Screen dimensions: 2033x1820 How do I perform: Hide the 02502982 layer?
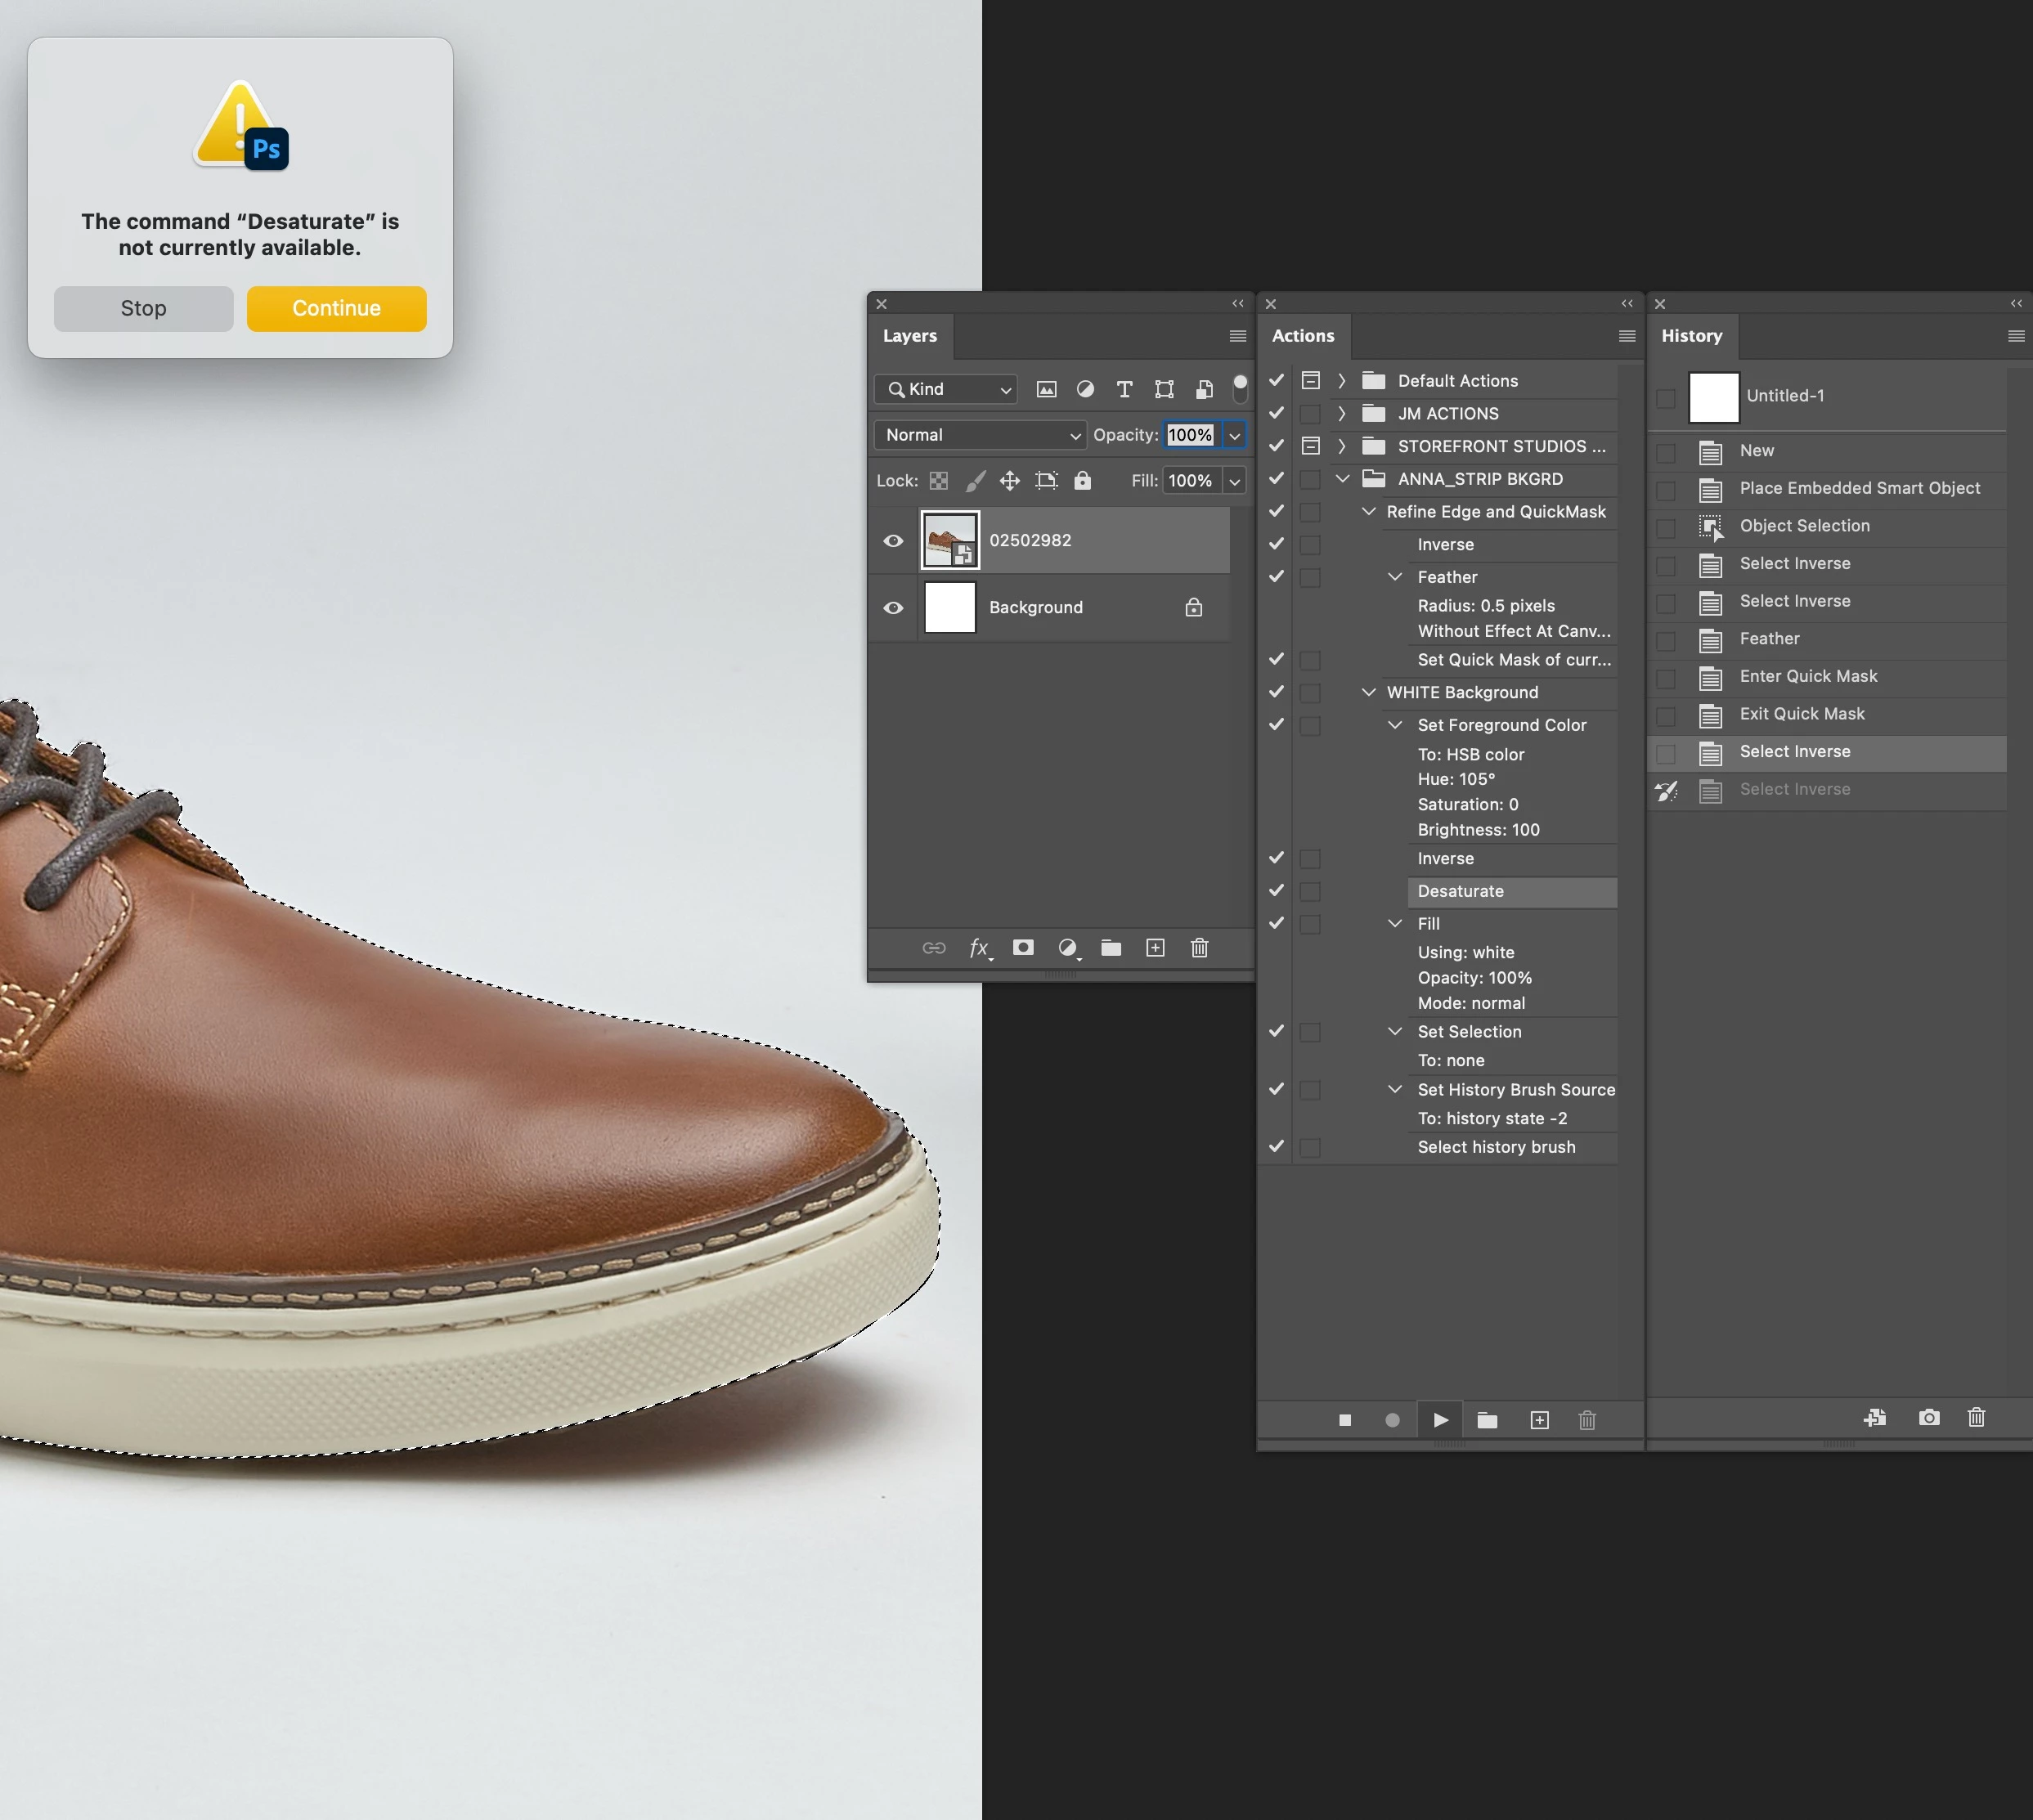(893, 541)
